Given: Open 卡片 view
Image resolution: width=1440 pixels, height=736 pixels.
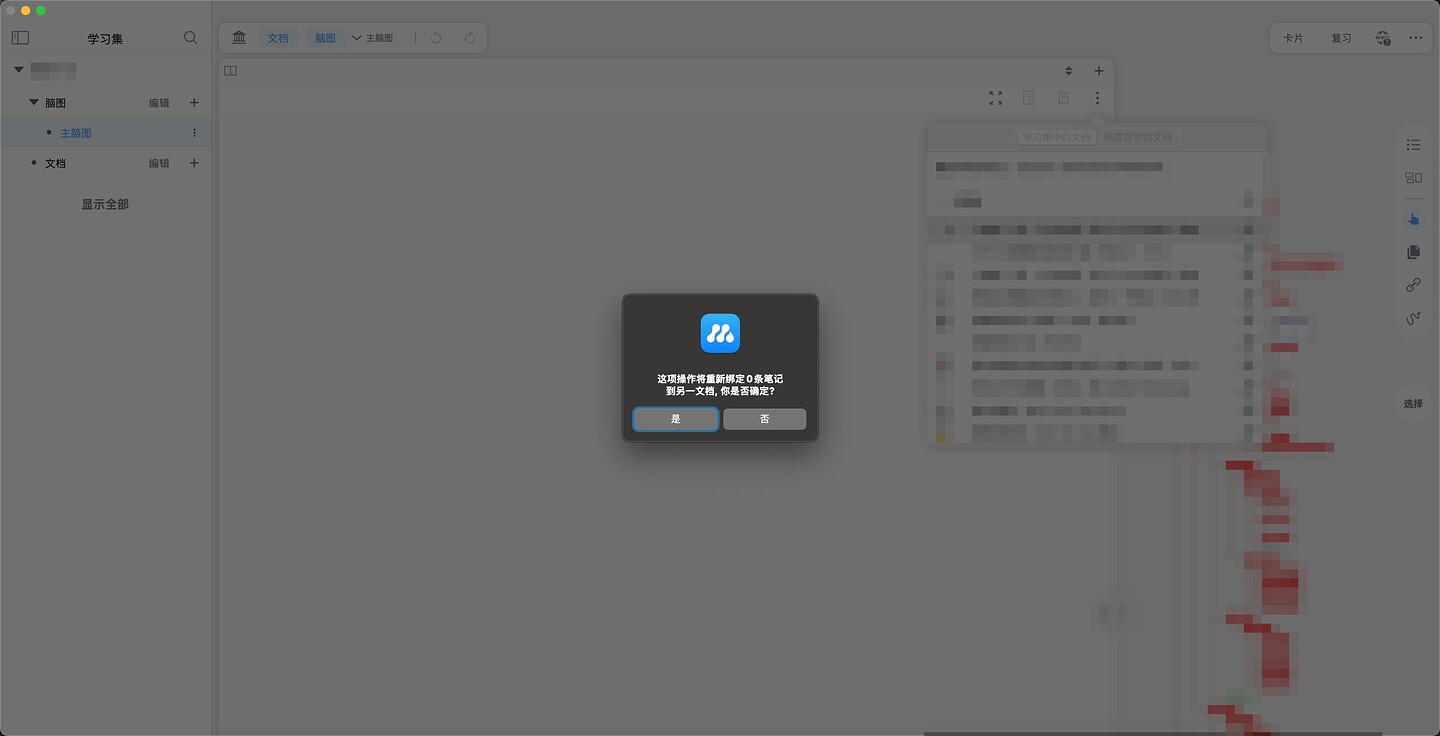Looking at the screenshot, I should [x=1293, y=38].
